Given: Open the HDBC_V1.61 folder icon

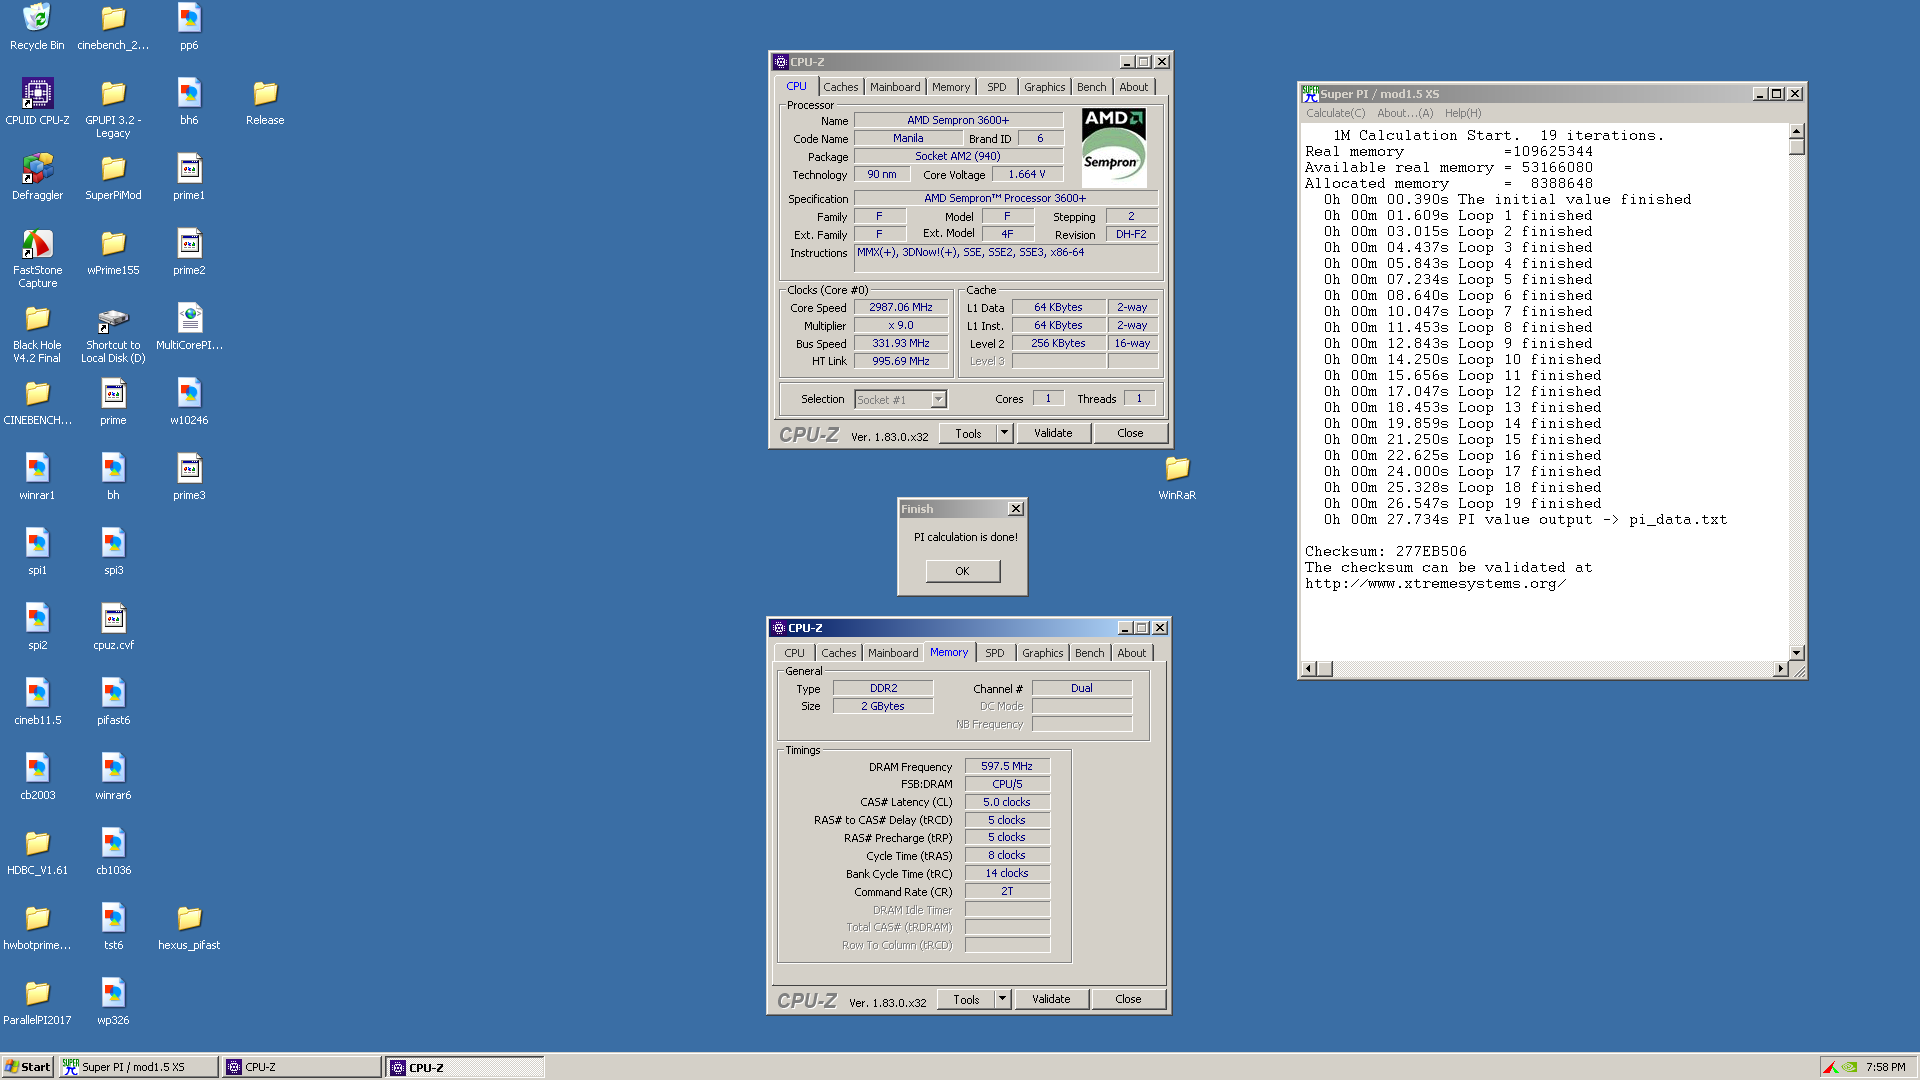Looking at the screenshot, I should click(x=37, y=852).
